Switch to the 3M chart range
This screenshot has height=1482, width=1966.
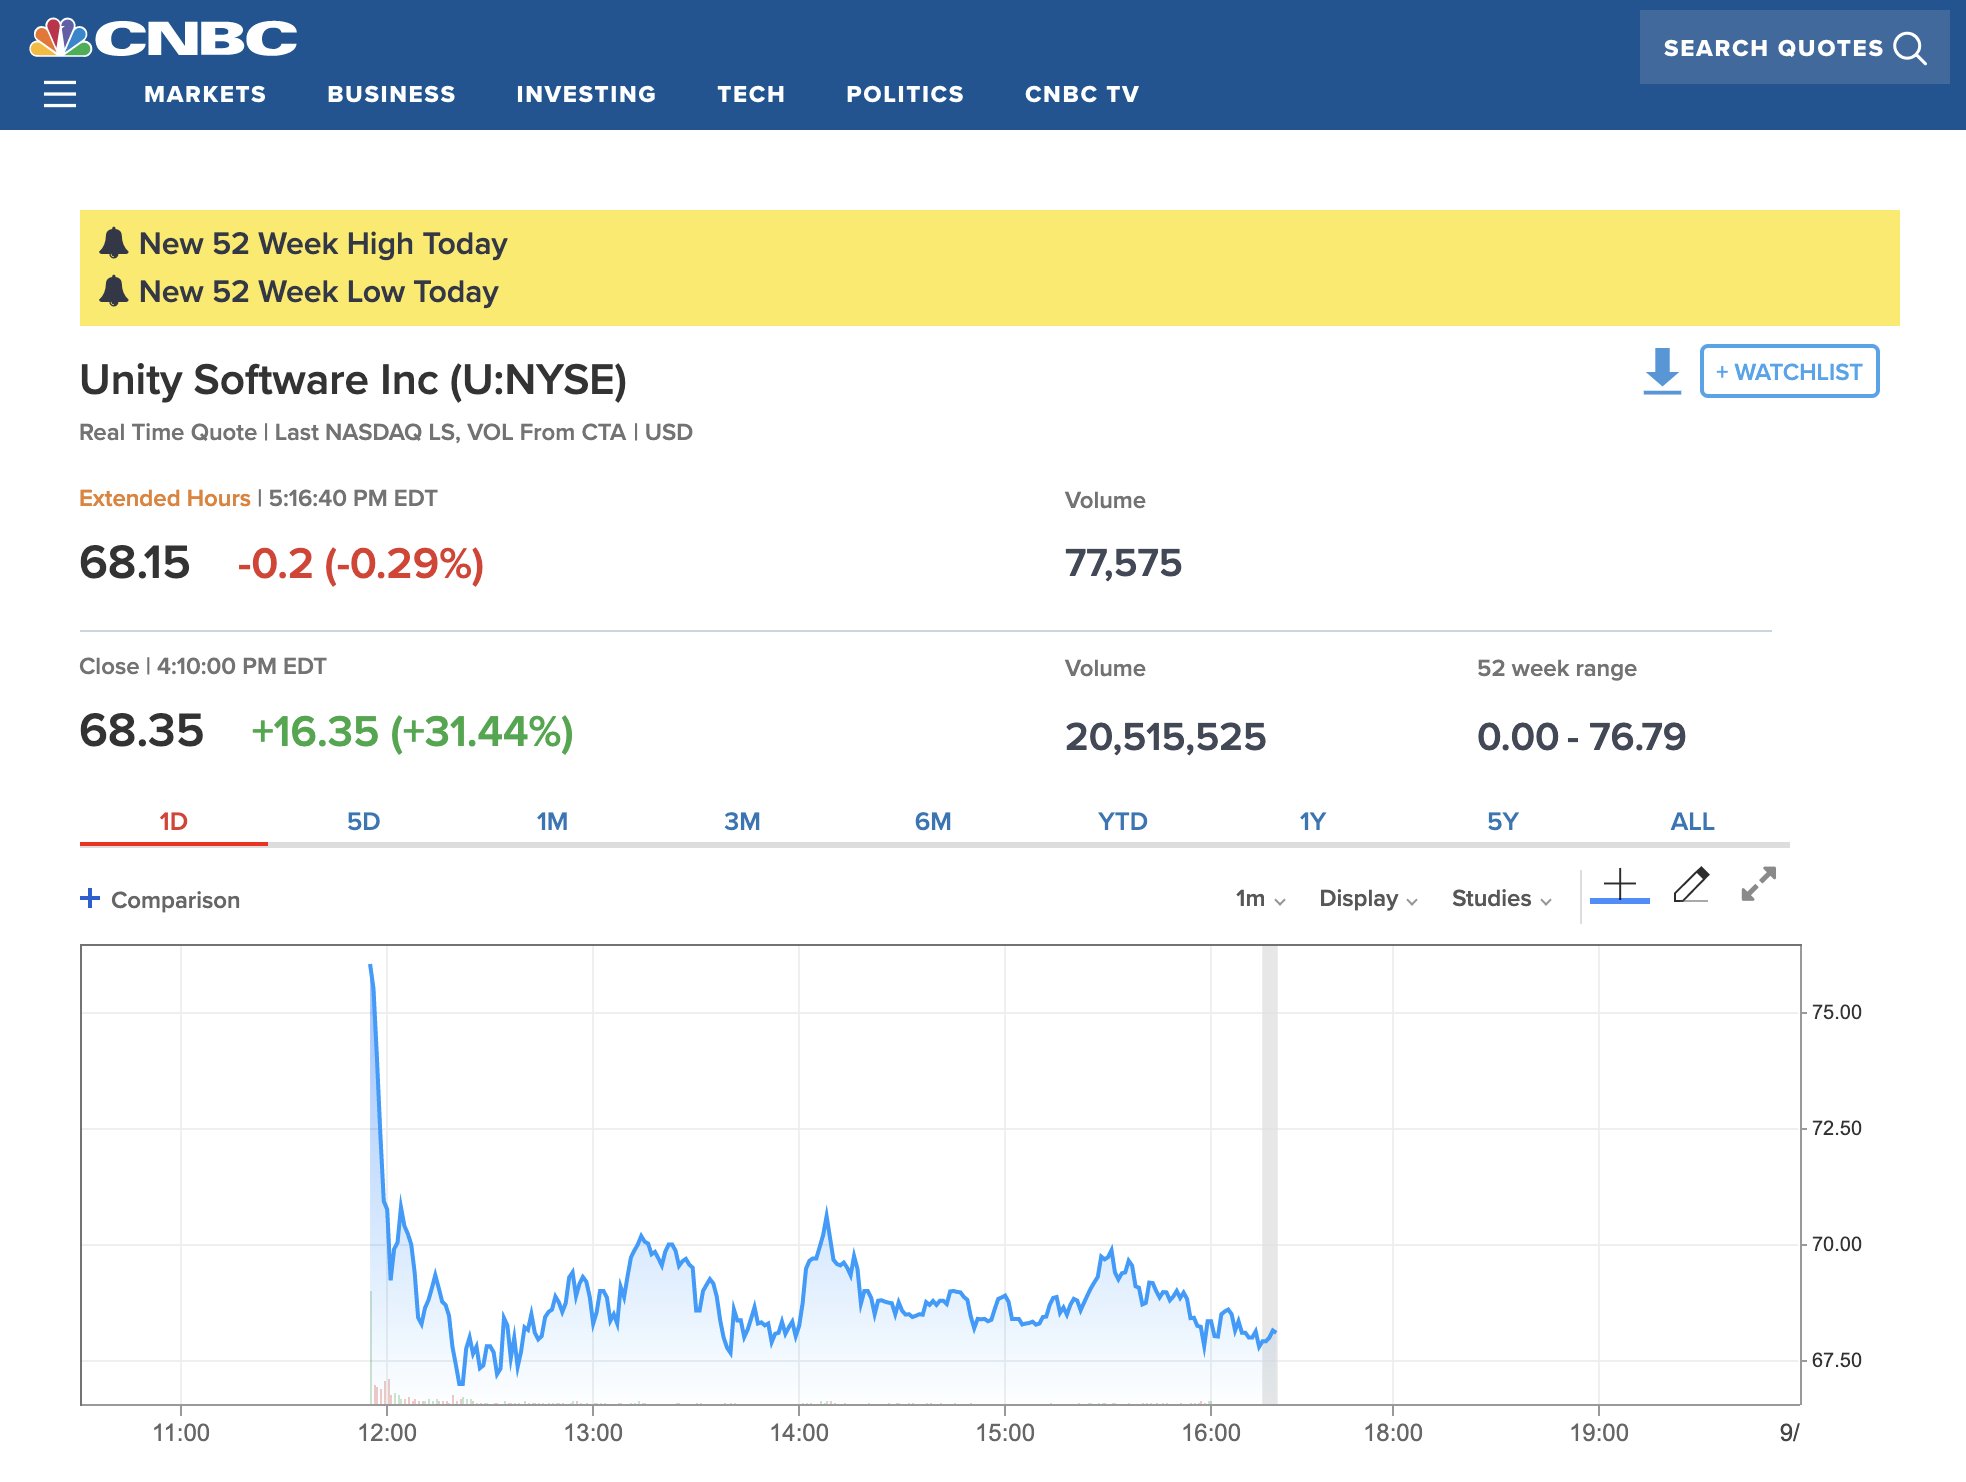pyautogui.click(x=742, y=822)
